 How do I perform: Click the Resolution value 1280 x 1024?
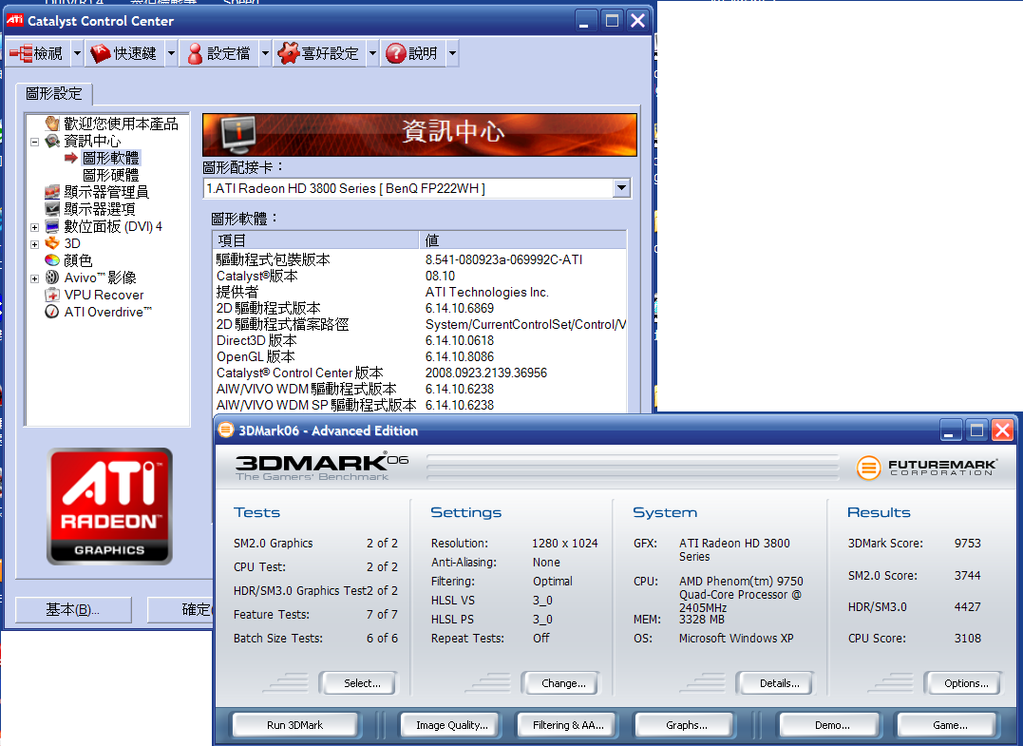(x=565, y=543)
